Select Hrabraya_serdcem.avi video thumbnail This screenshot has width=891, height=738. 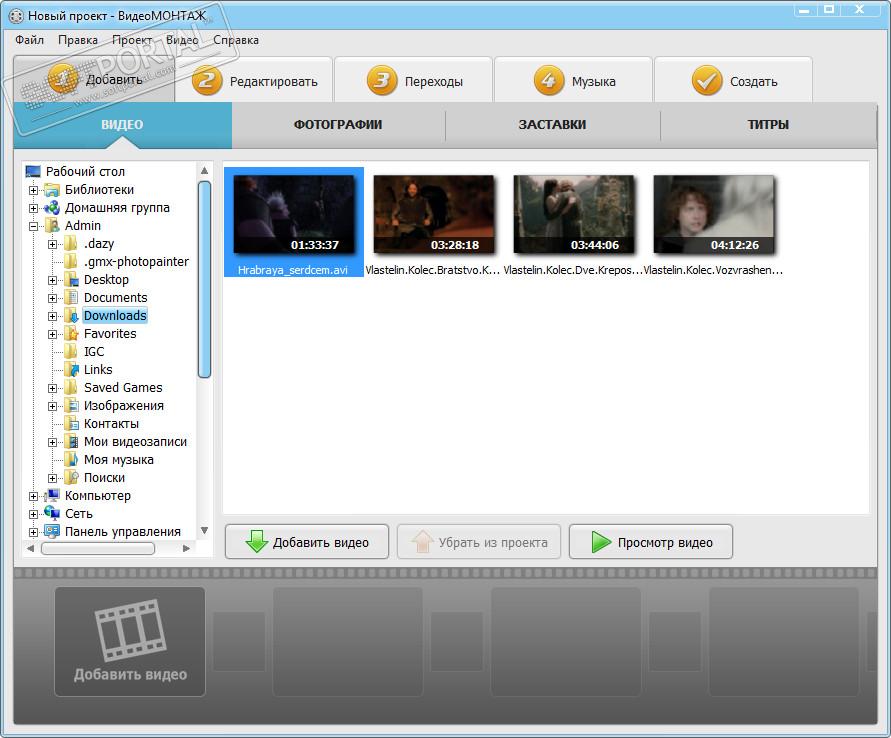(x=294, y=215)
